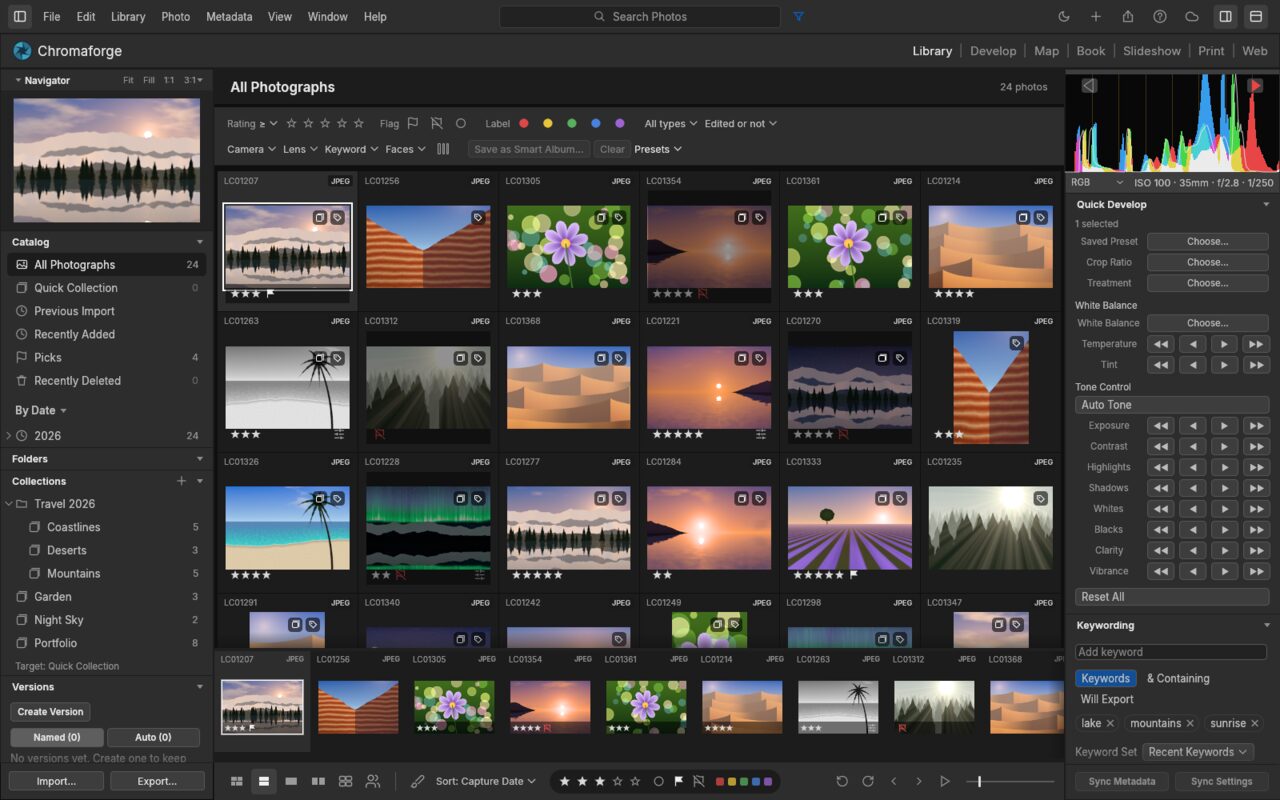The width and height of the screenshot is (1280, 800).
Task: Open the Library menu in menu bar
Action: [x=128, y=17]
